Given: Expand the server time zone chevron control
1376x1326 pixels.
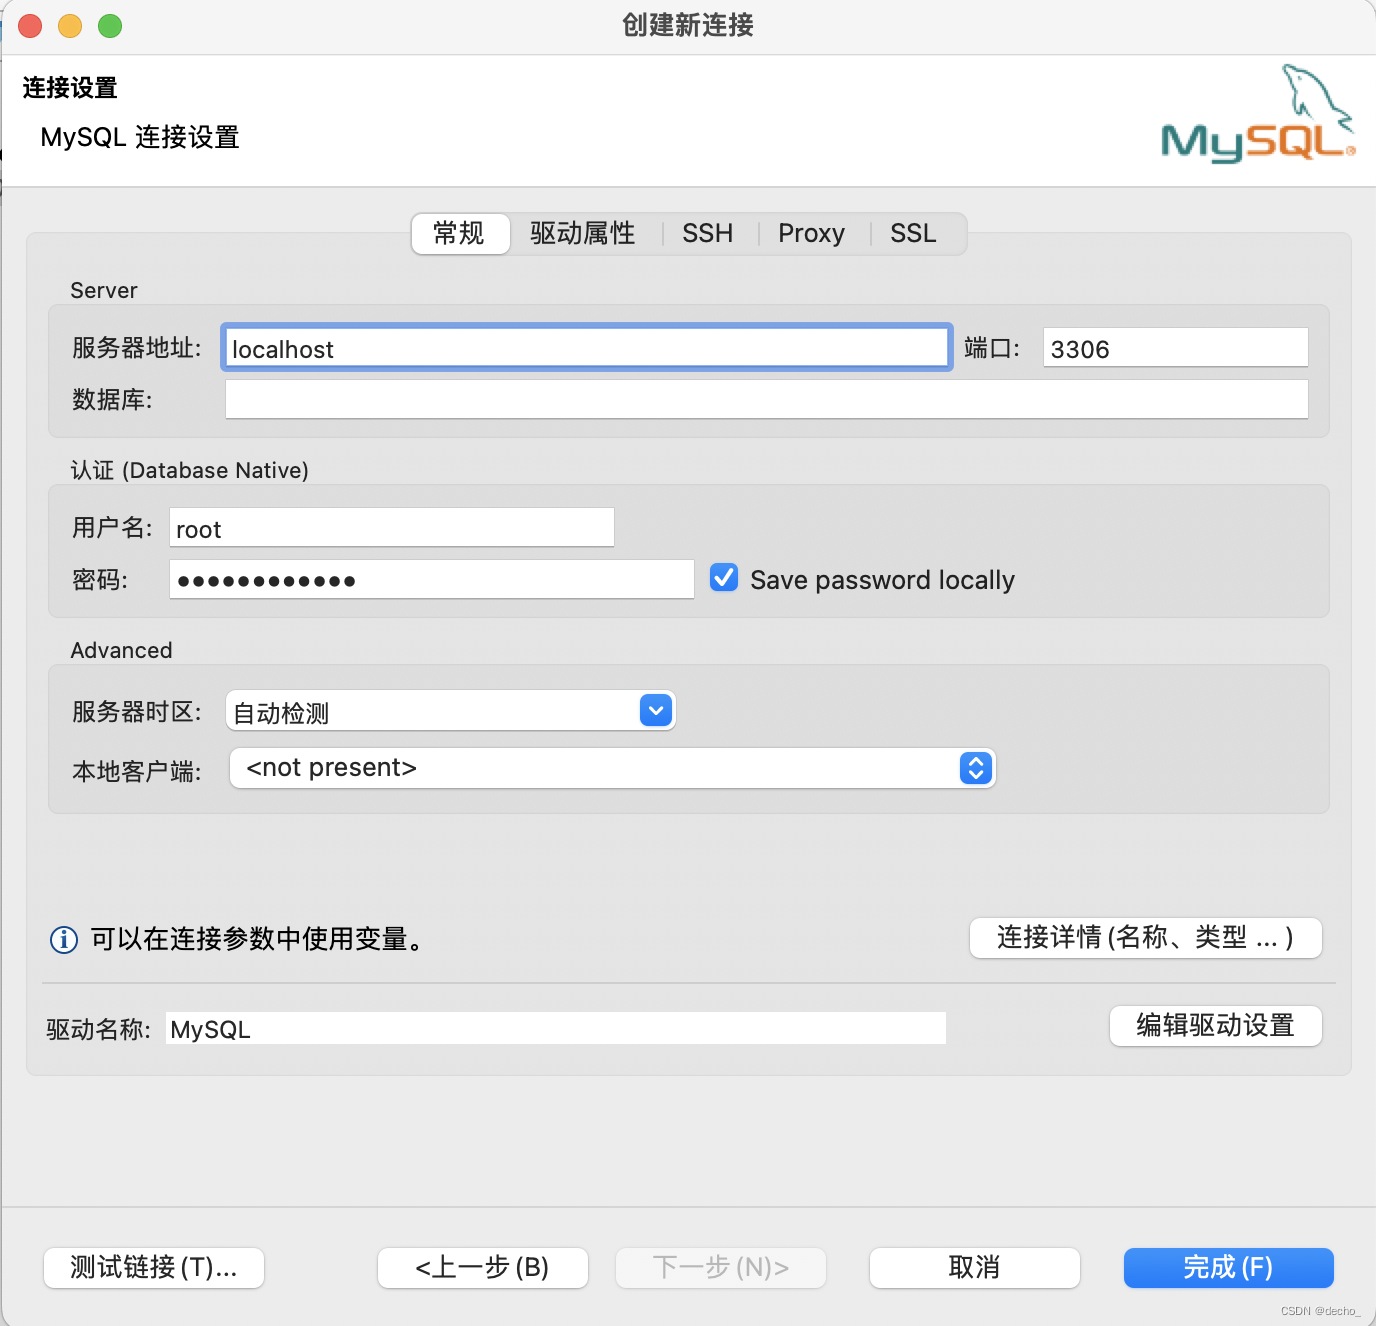Looking at the screenshot, I should [655, 710].
